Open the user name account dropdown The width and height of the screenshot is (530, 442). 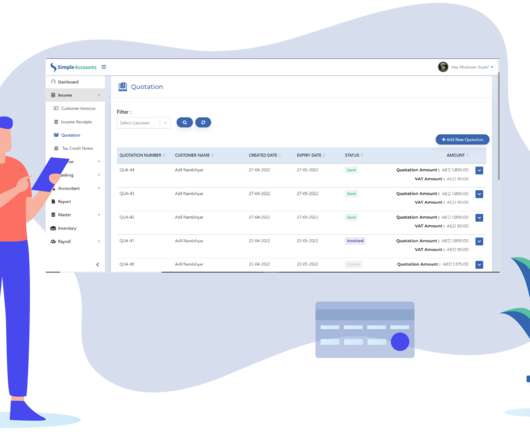point(472,67)
